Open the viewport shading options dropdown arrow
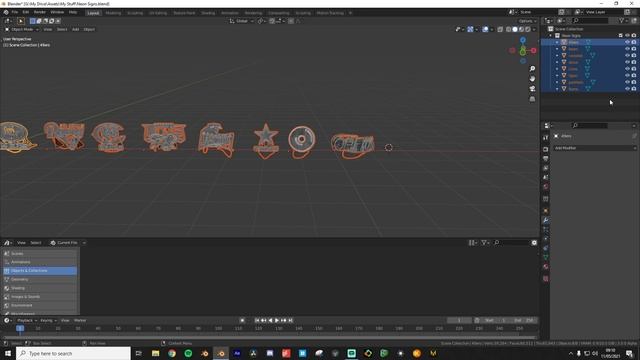The image size is (640, 360). (x=534, y=29)
